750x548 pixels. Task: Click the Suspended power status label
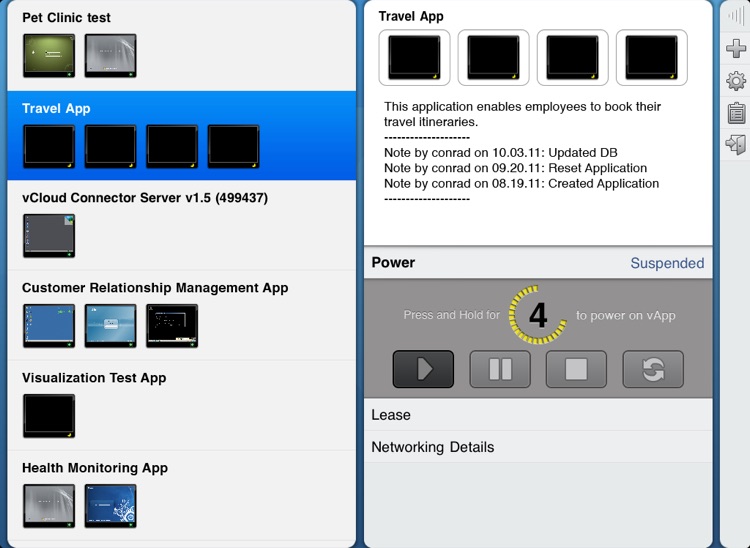tap(667, 263)
